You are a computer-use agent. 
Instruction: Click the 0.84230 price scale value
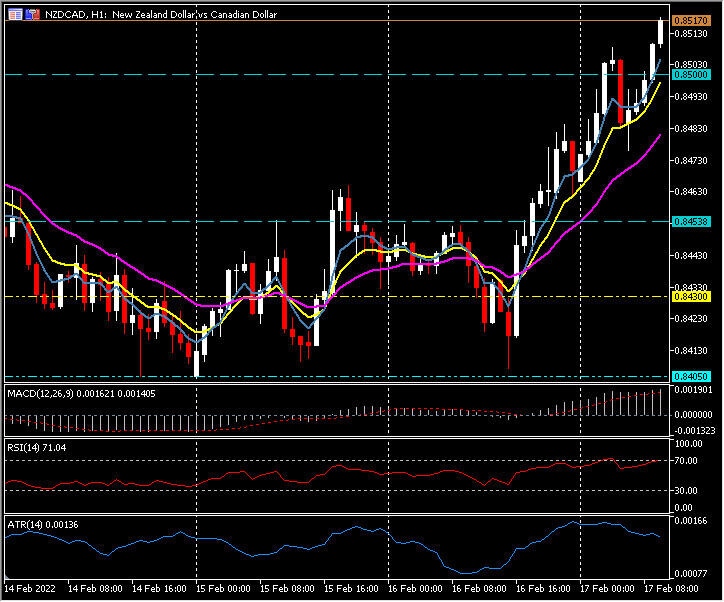pyautogui.click(x=691, y=319)
